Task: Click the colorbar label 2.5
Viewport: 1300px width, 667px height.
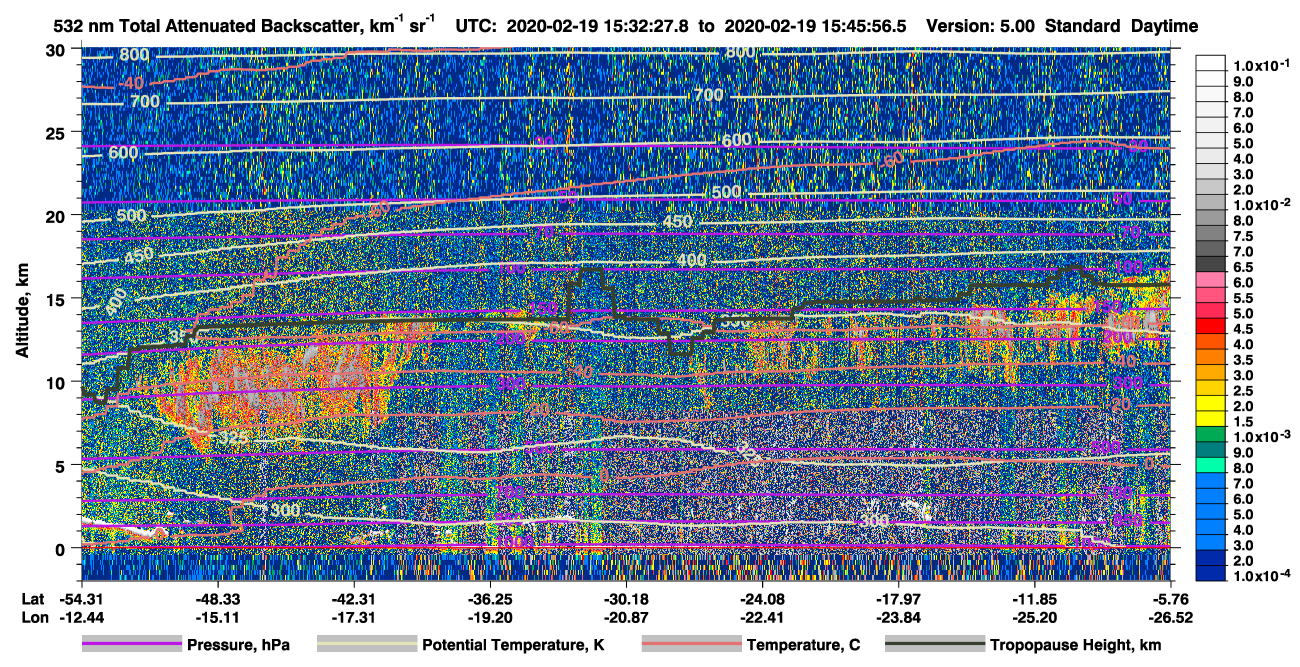Action: (x=1243, y=391)
